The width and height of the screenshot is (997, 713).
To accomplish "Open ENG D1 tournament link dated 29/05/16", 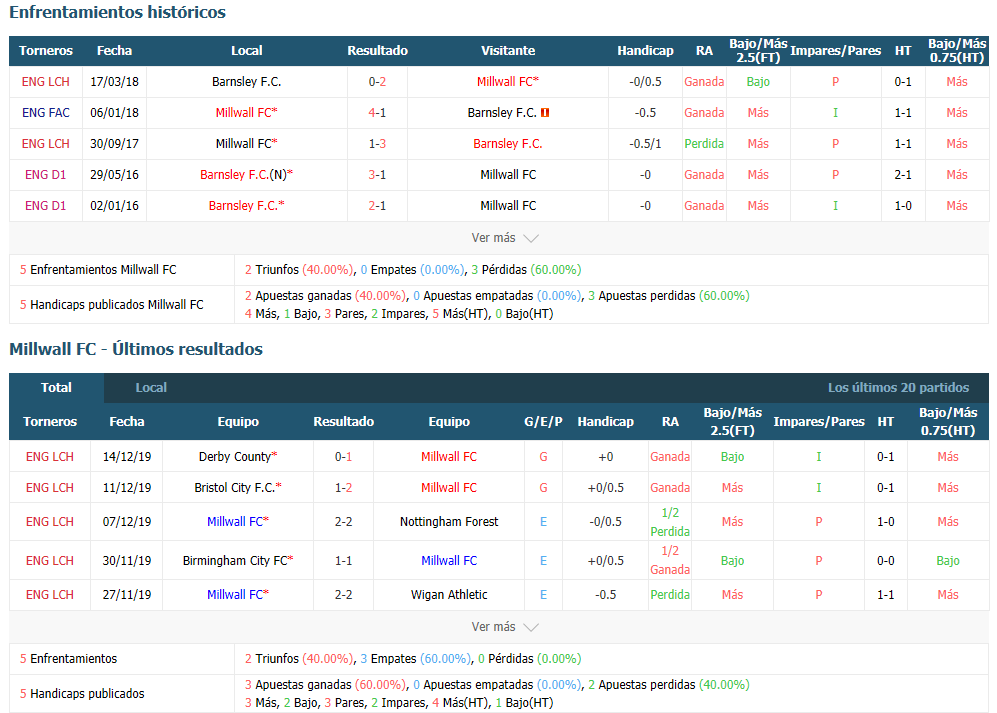I will pos(46,174).
